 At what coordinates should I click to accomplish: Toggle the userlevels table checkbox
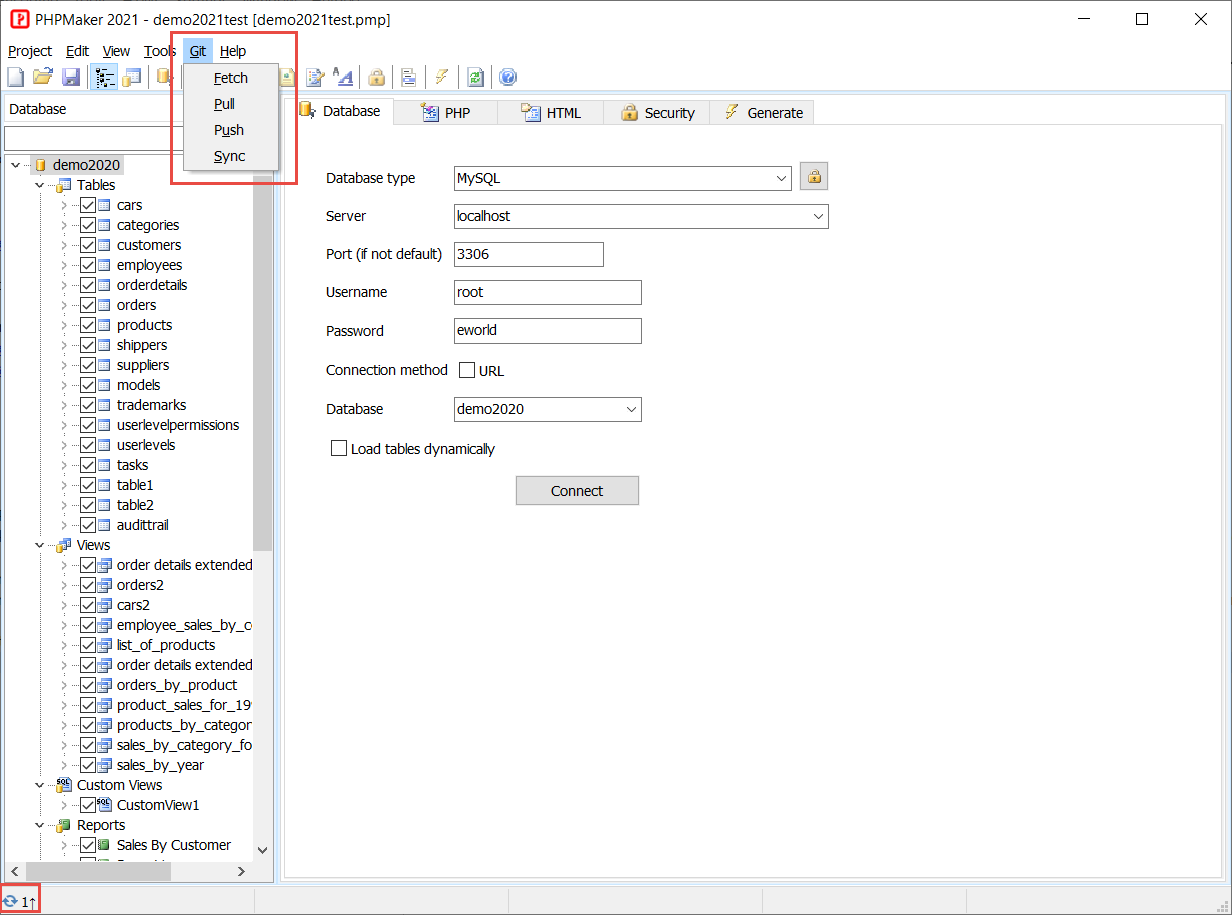pos(88,445)
